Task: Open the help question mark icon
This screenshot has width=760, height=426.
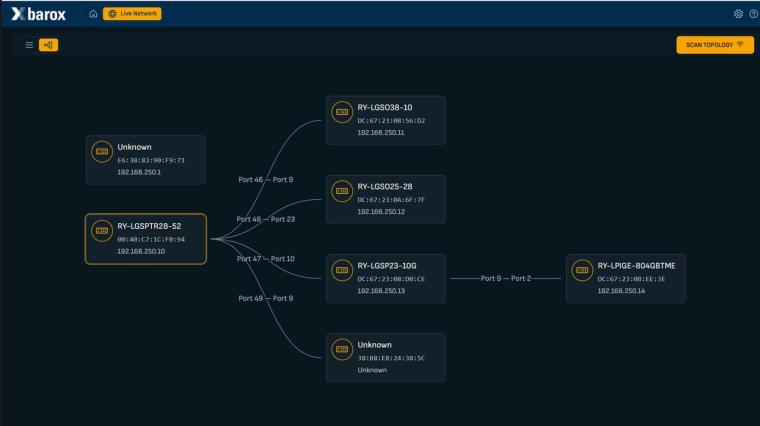Action: (754, 14)
